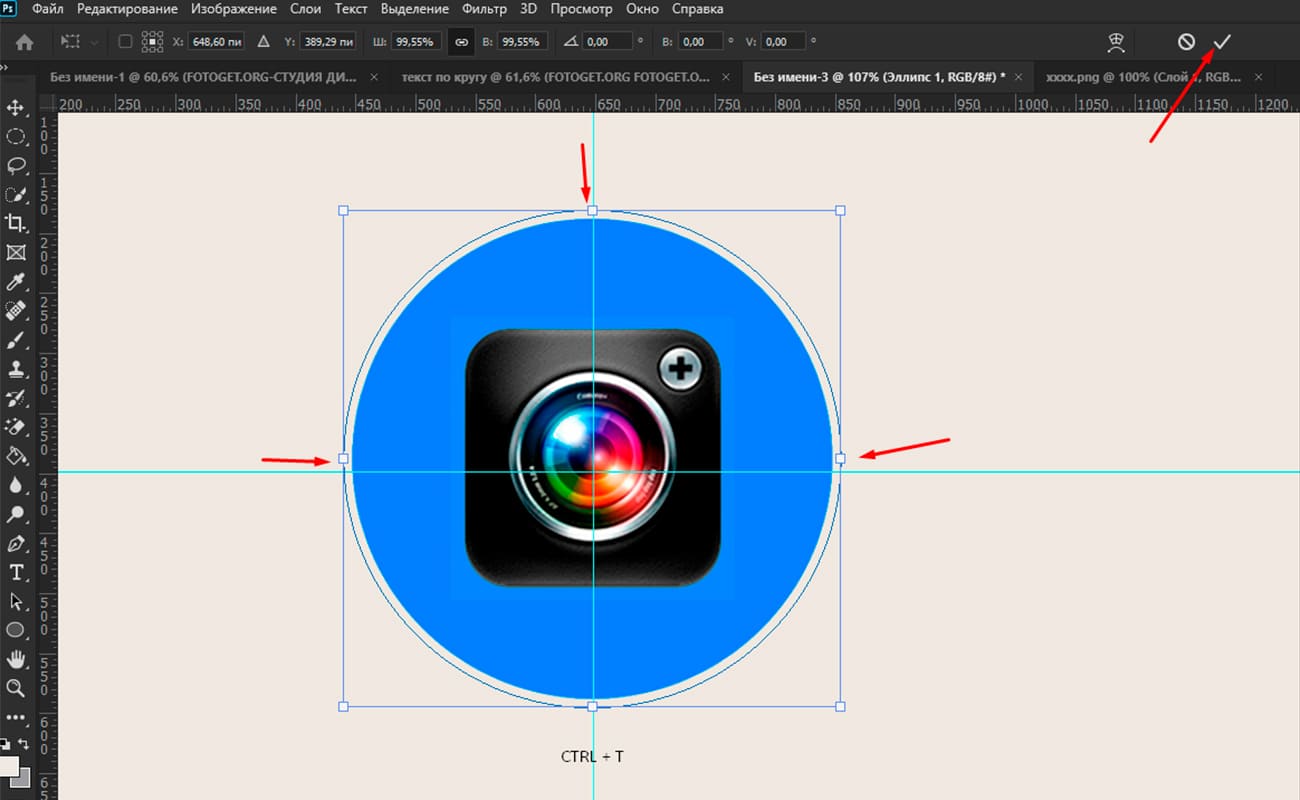Close the xxxx.png tab
Viewport: 1300px width, 800px height.
point(1258,76)
